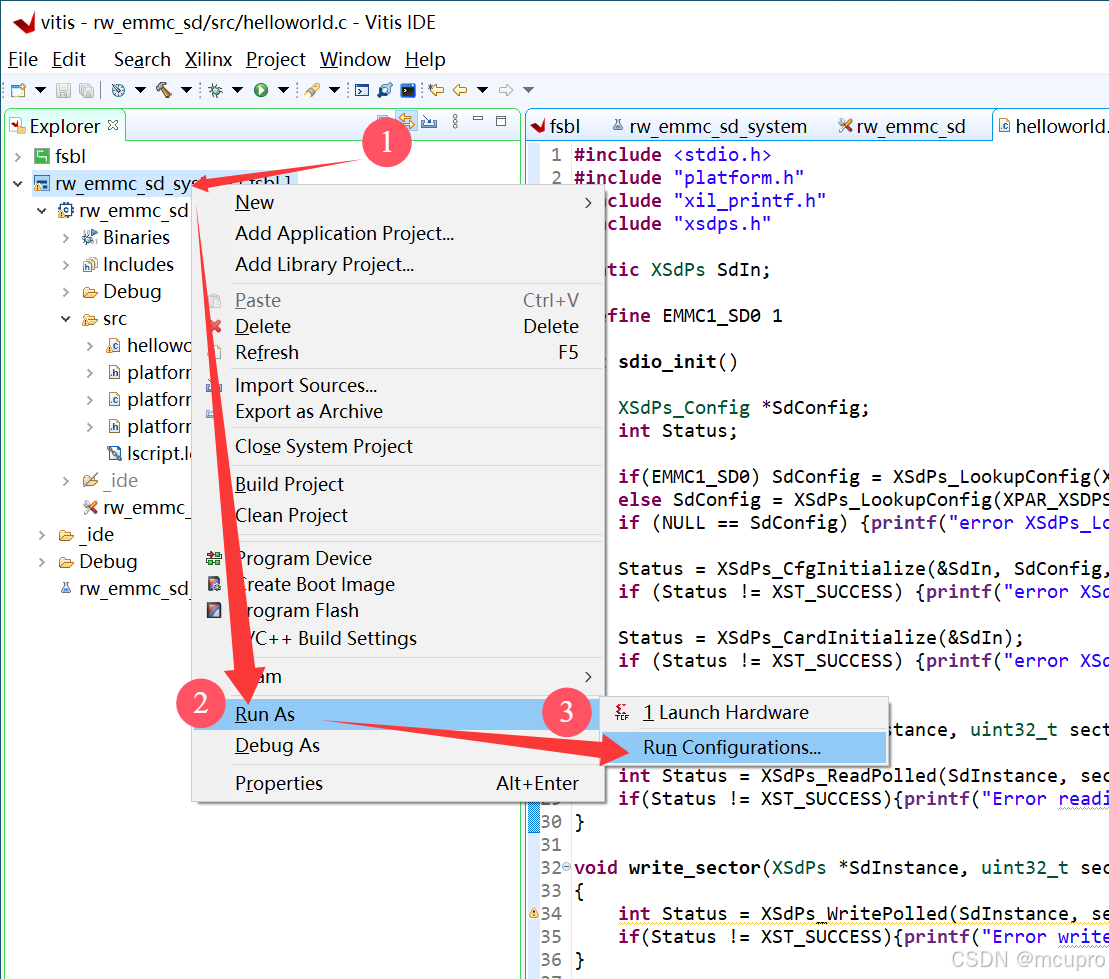Choose Clean Project in context menu
Viewport: 1109px width, 979px height.
coord(397,516)
